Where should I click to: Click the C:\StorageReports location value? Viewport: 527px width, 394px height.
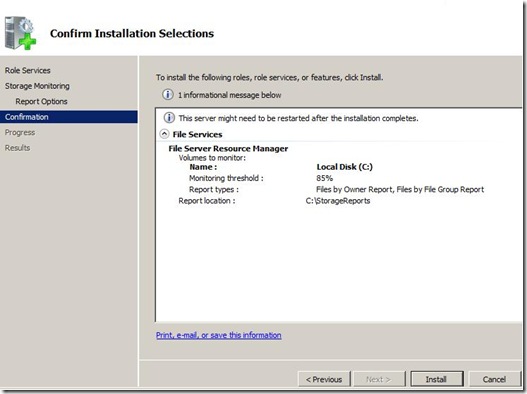338,201
